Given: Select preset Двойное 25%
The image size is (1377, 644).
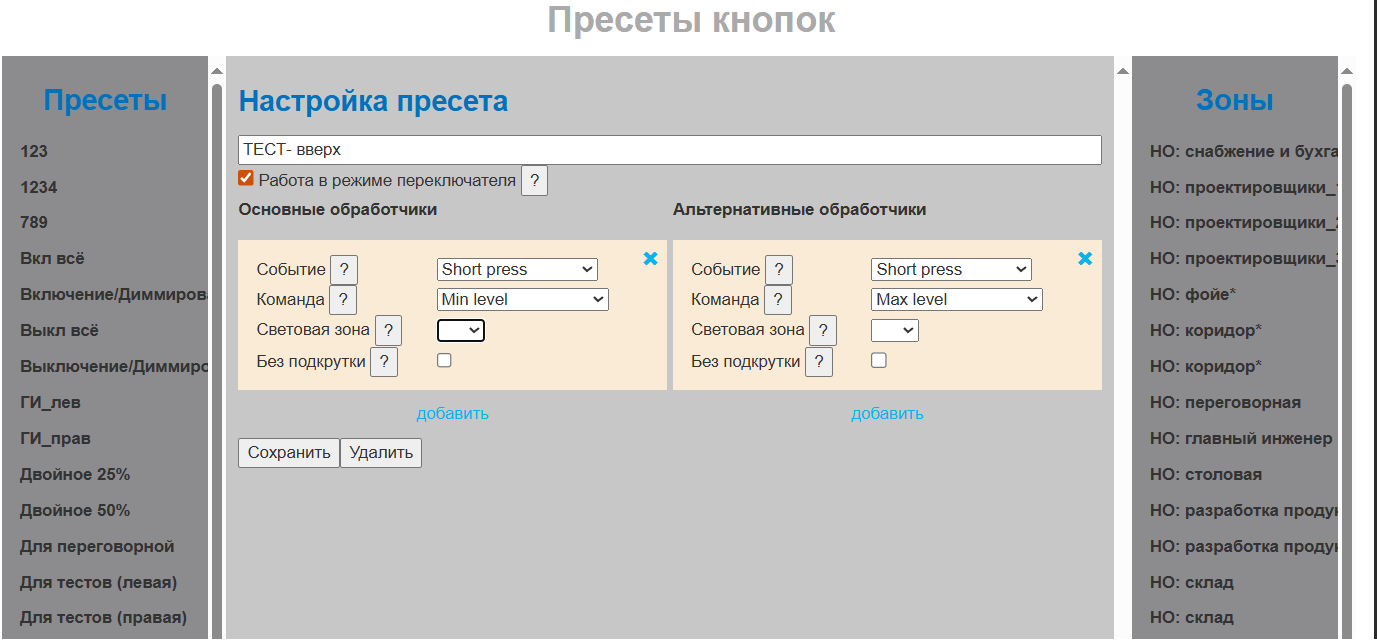Looking at the screenshot, I should (75, 475).
